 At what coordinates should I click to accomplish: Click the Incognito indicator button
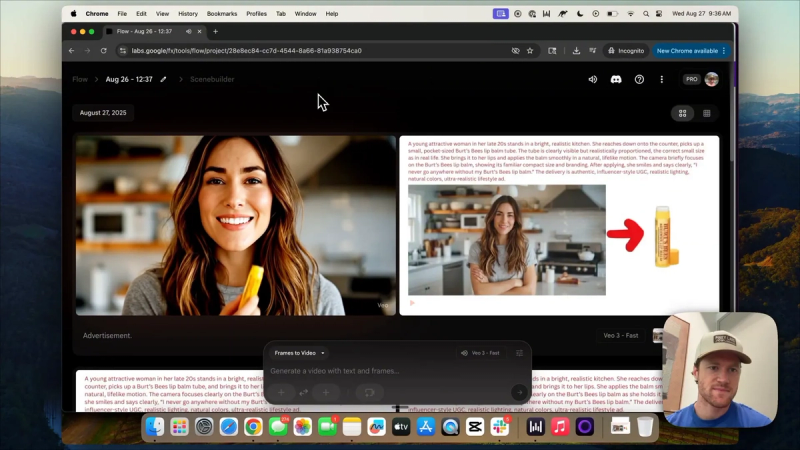[x=626, y=51]
